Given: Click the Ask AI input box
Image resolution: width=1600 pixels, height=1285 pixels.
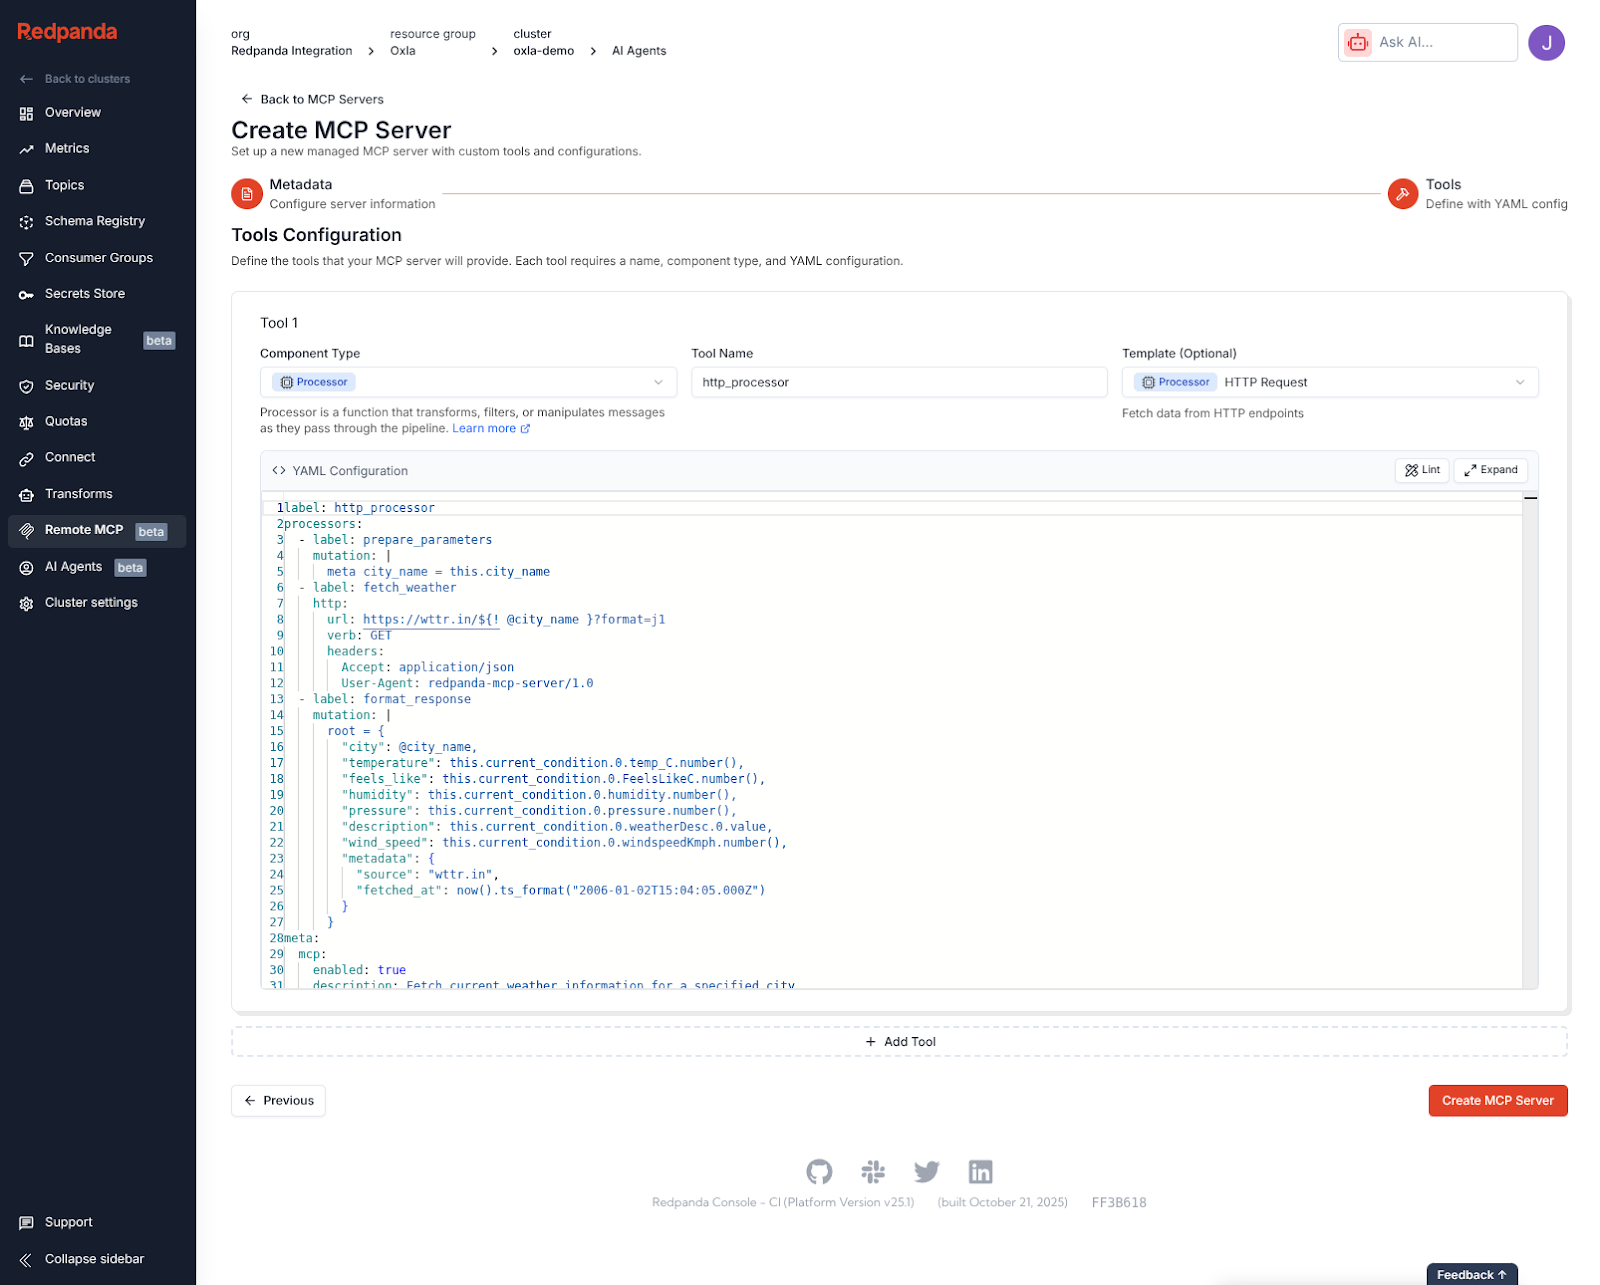Looking at the screenshot, I should [x=1428, y=43].
